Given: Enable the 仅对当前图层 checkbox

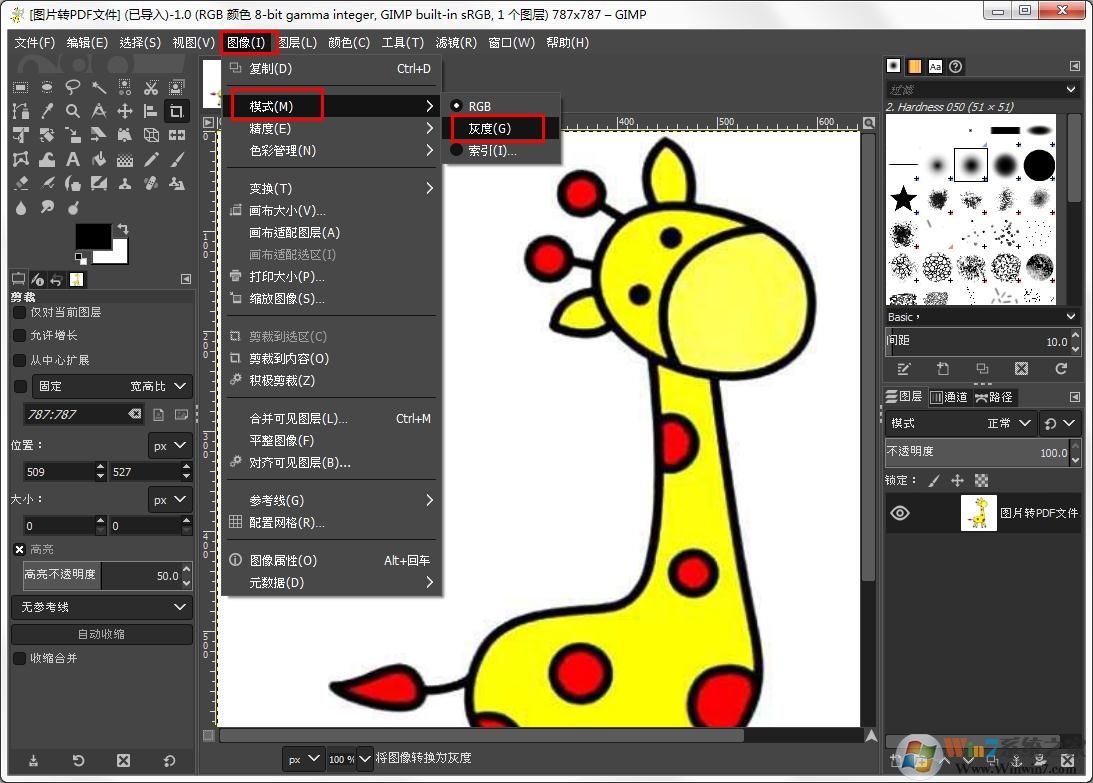Looking at the screenshot, I should click(19, 312).
